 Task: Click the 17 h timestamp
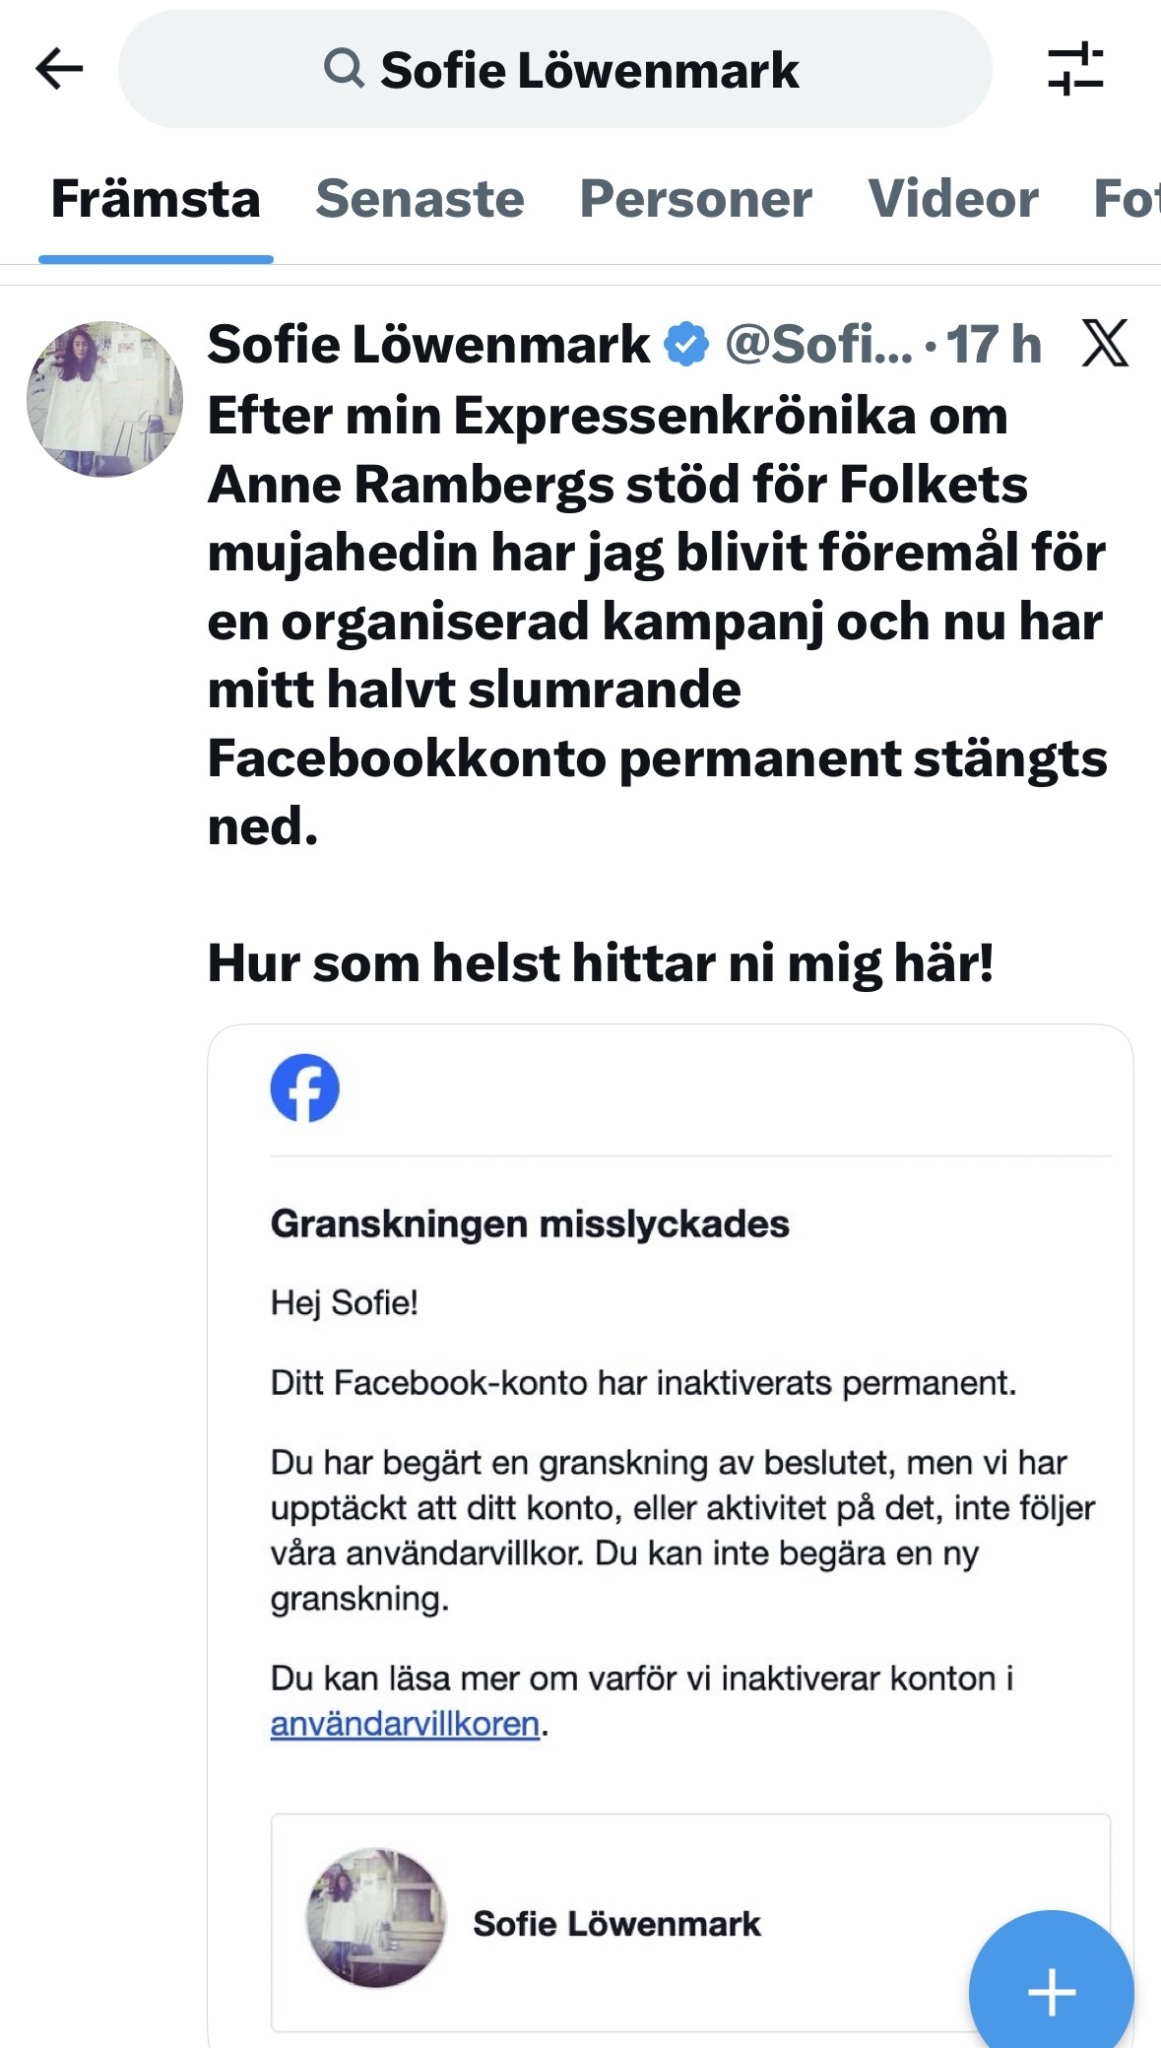click(993, 345)
